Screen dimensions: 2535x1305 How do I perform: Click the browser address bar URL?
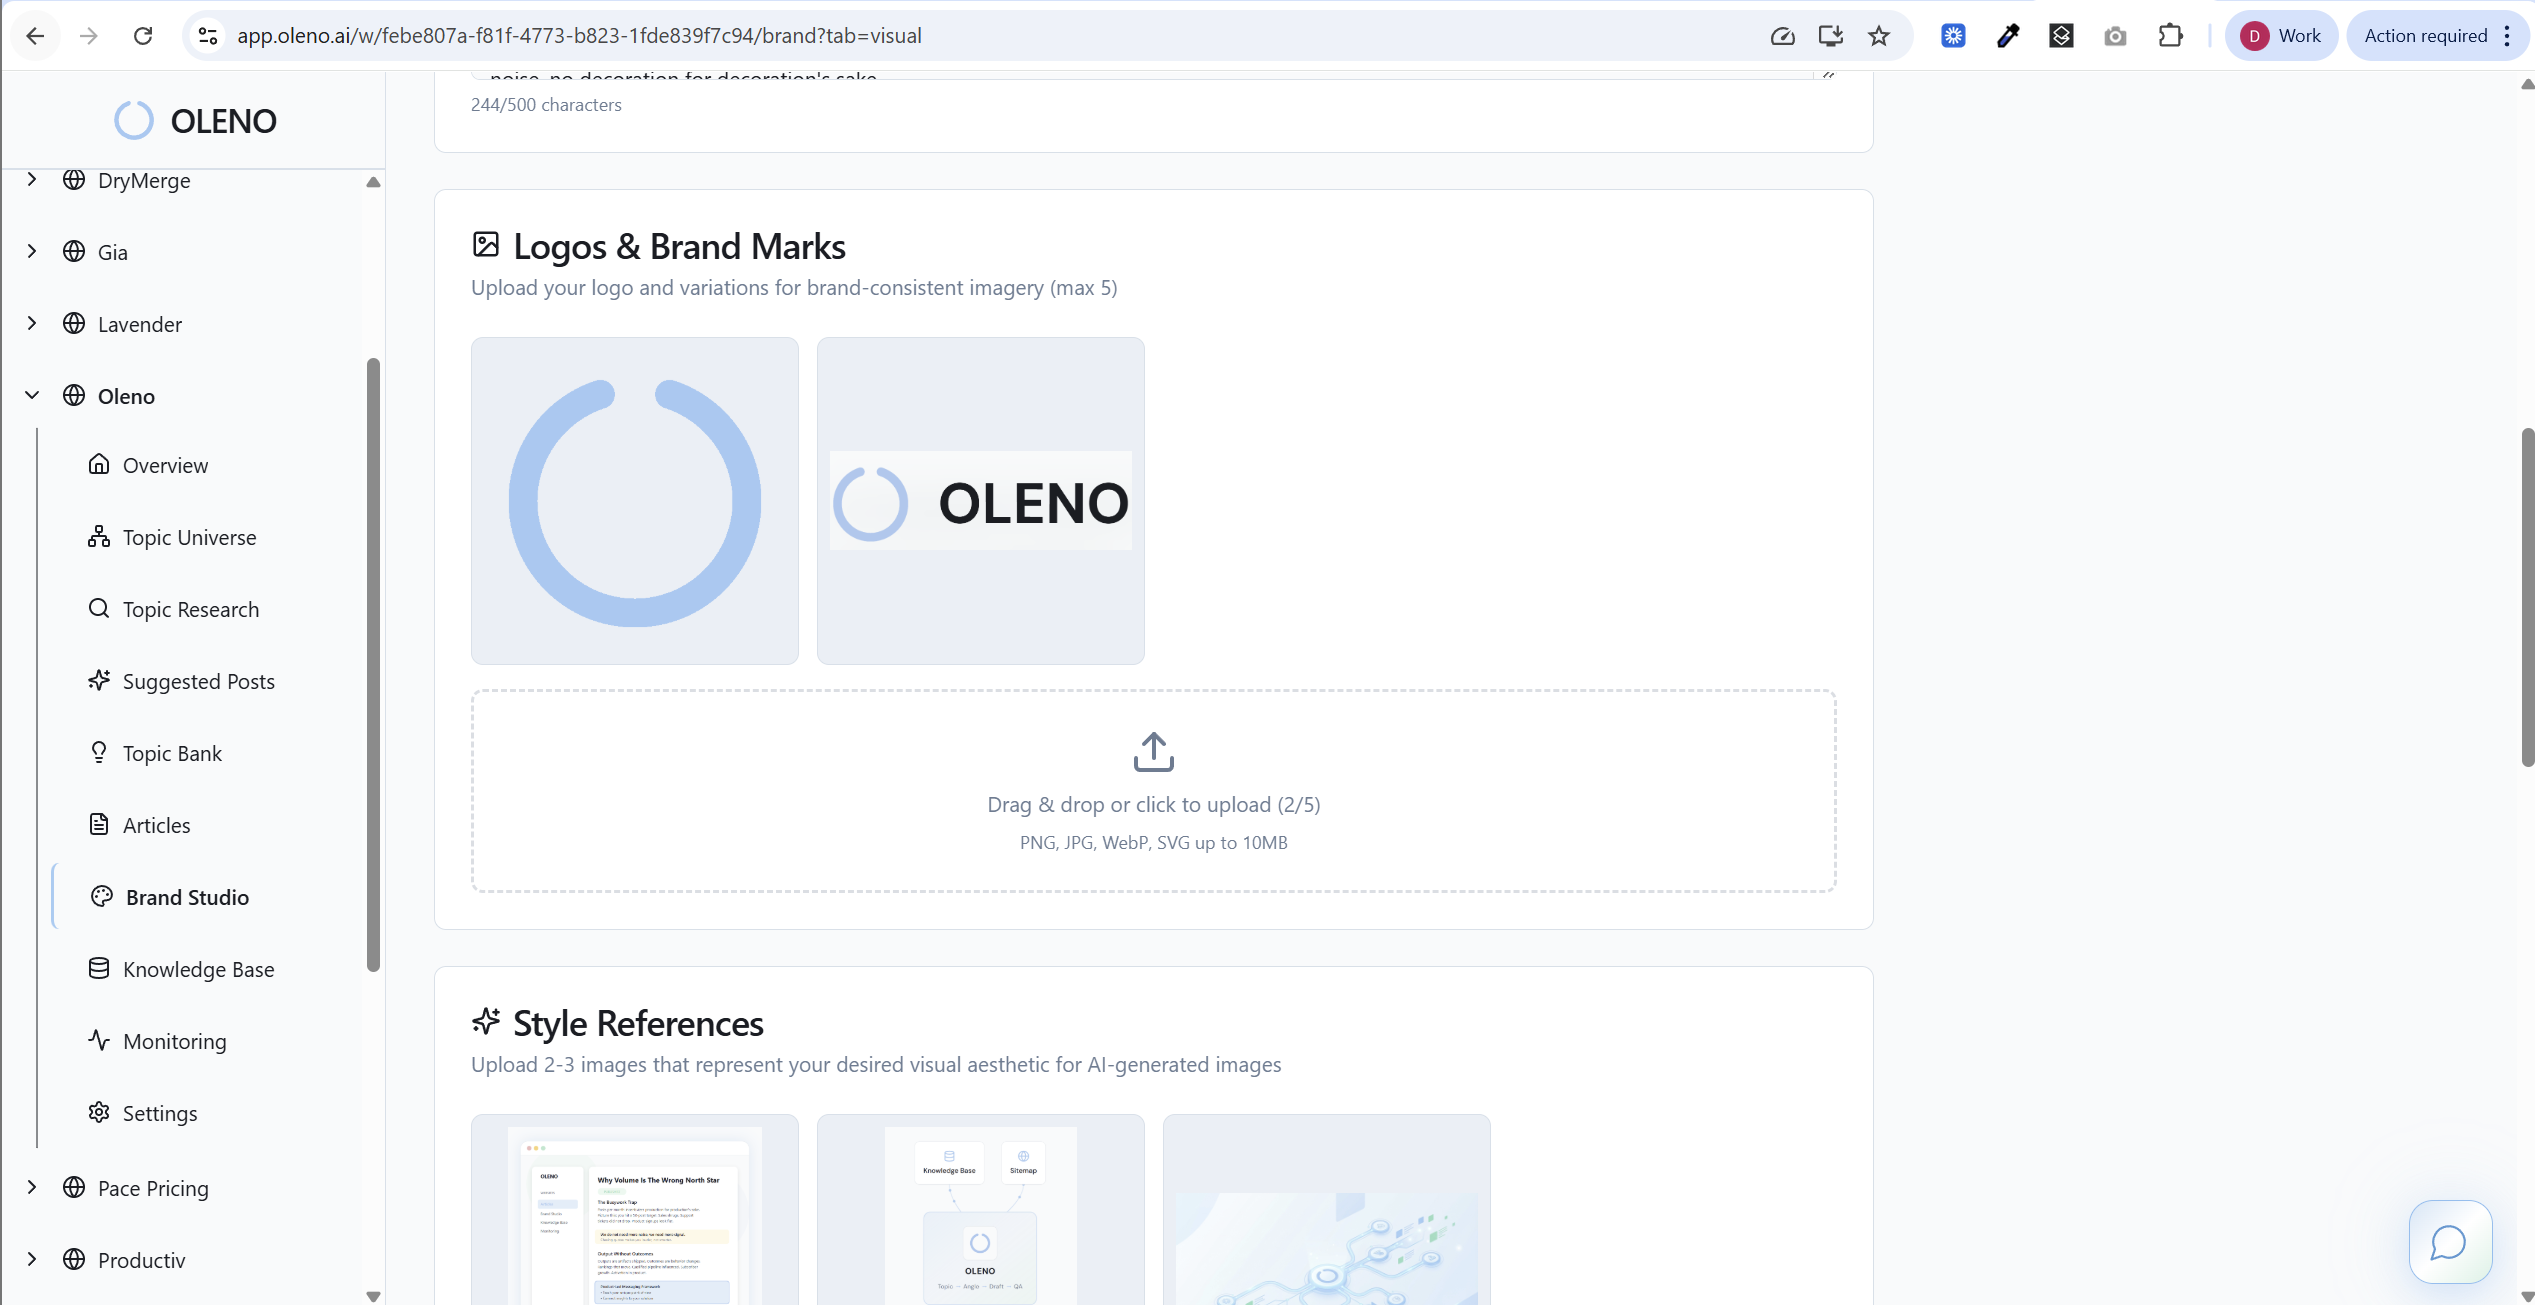click(x=579, y=36)
